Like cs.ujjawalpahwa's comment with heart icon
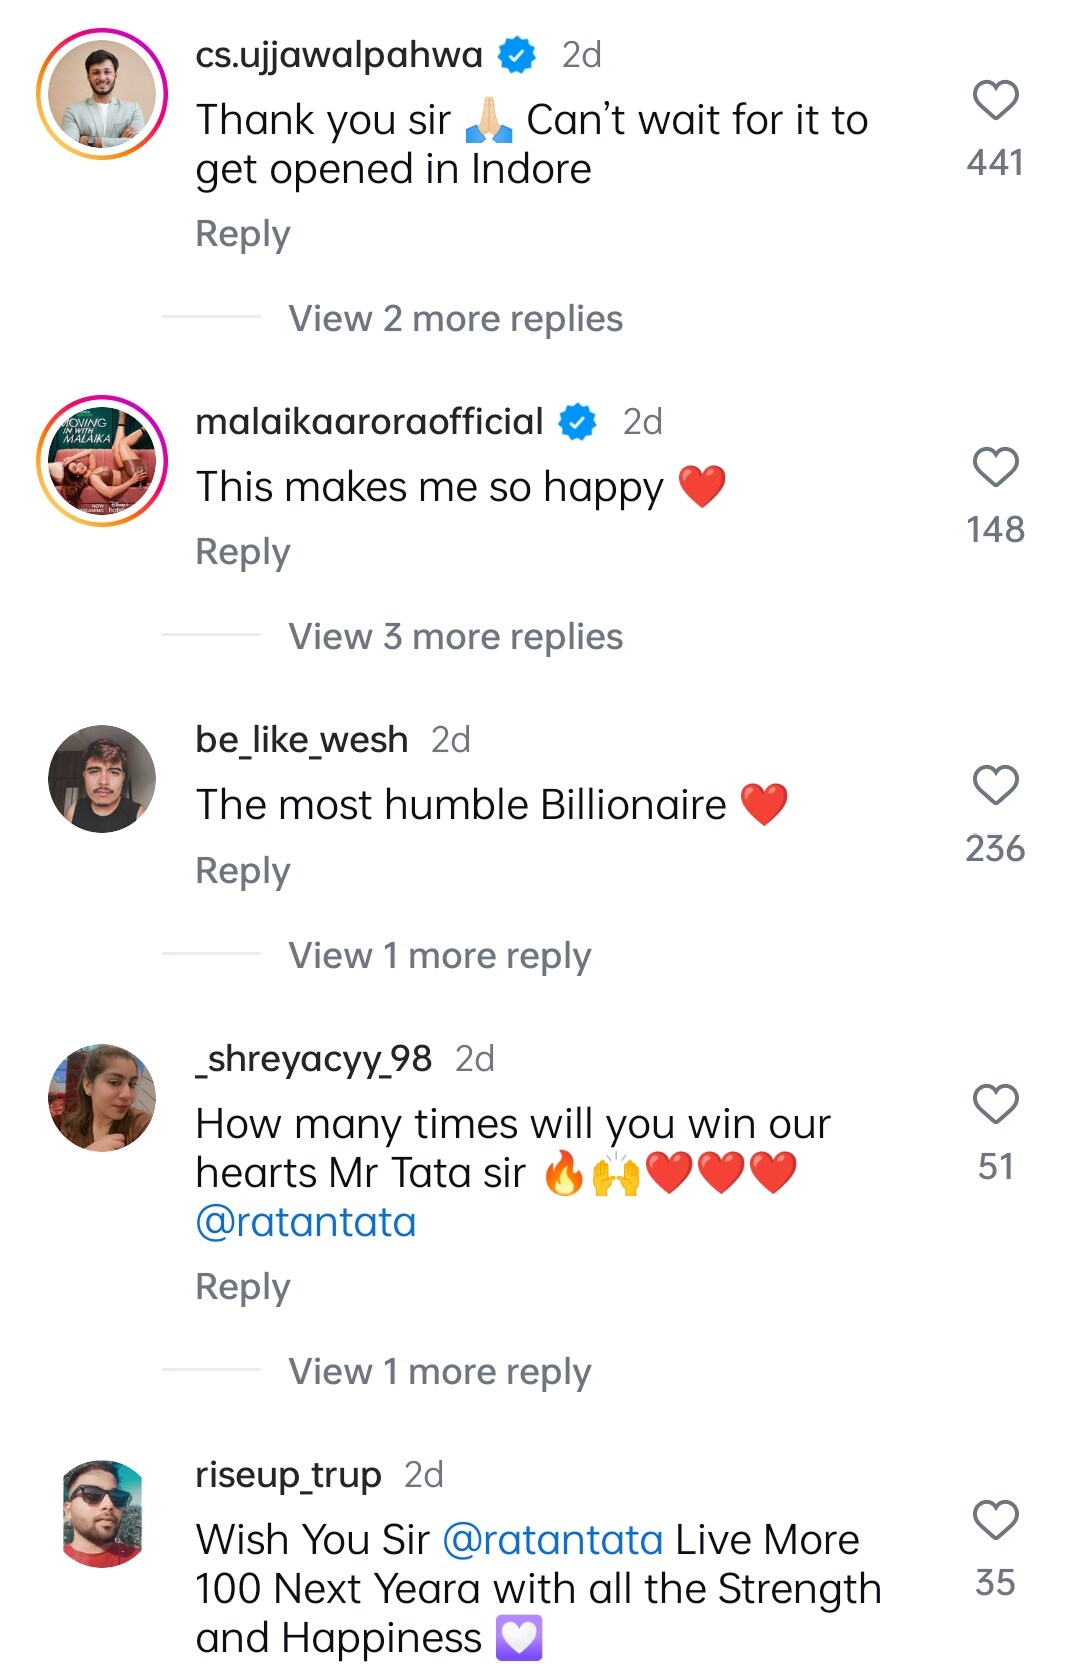The height and width of the screenshot is (1668, 1080). click(x=995, y=101)
